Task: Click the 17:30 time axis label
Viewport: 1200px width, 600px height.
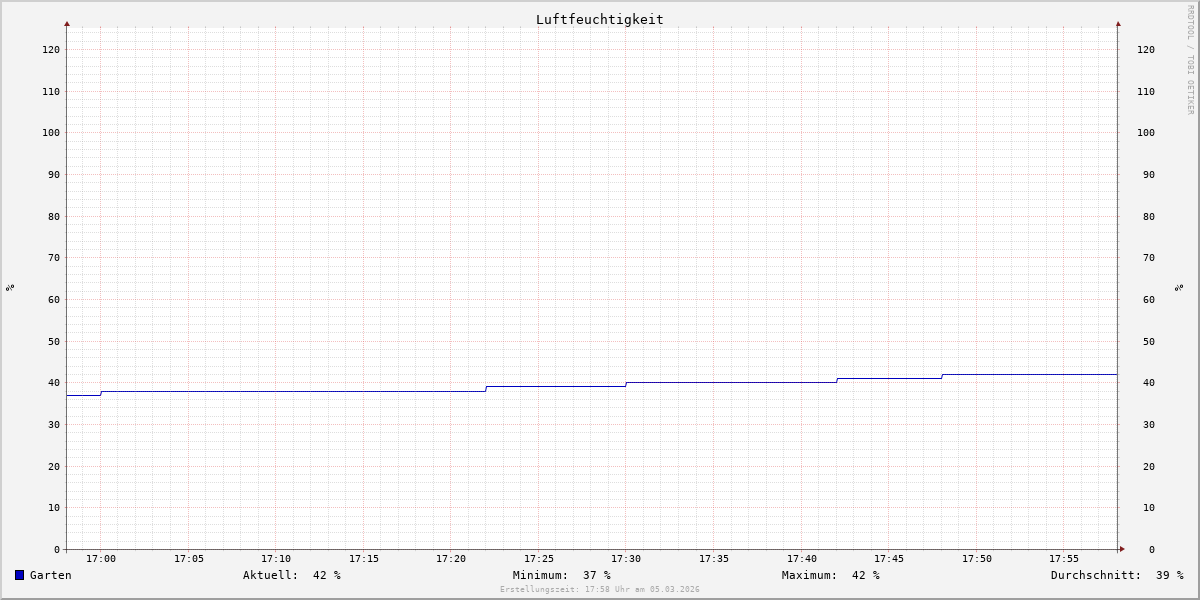Action: (626, 559)
